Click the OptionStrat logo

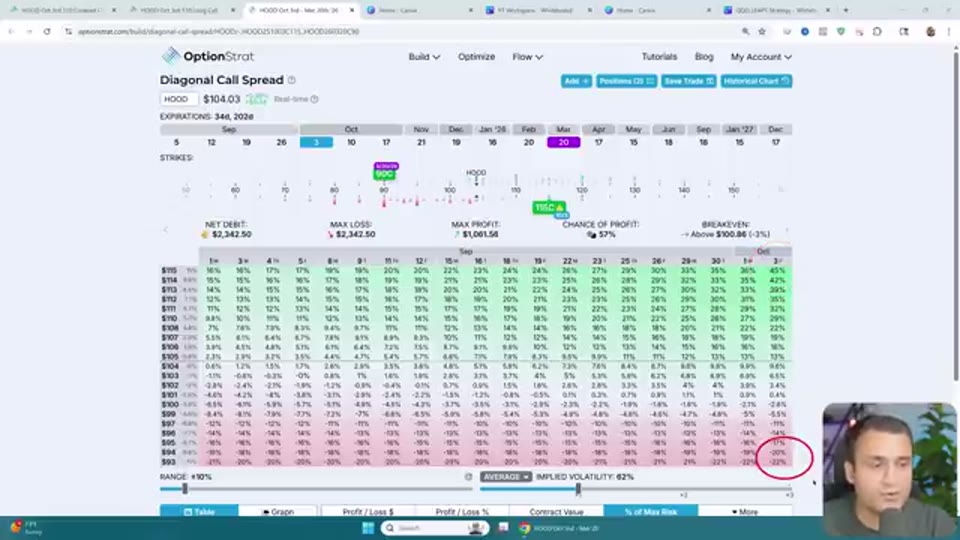tap(208, 56)
